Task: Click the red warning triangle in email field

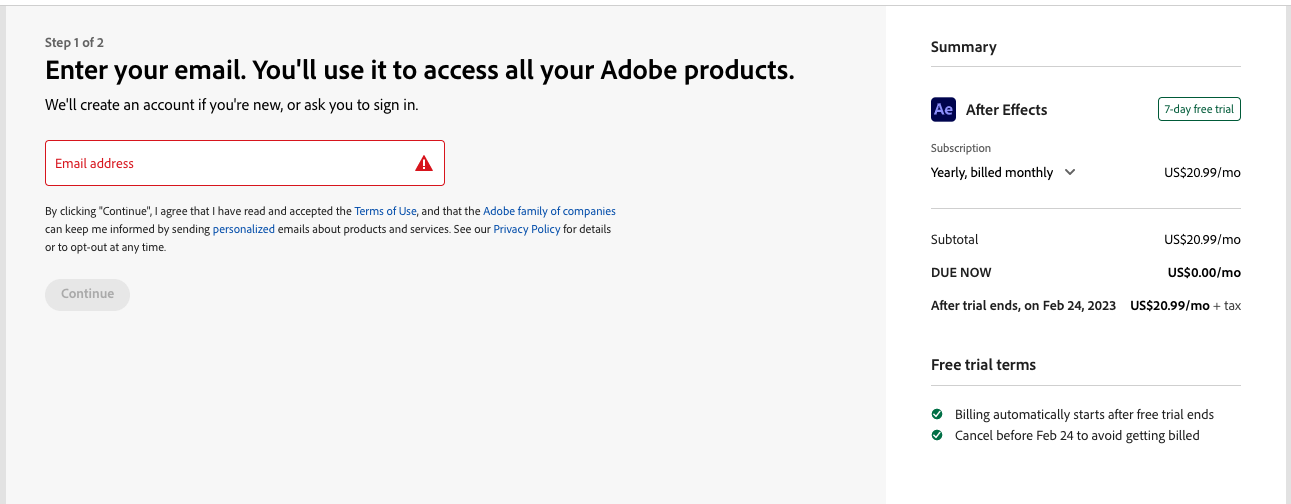Action: tap(424, 163)
